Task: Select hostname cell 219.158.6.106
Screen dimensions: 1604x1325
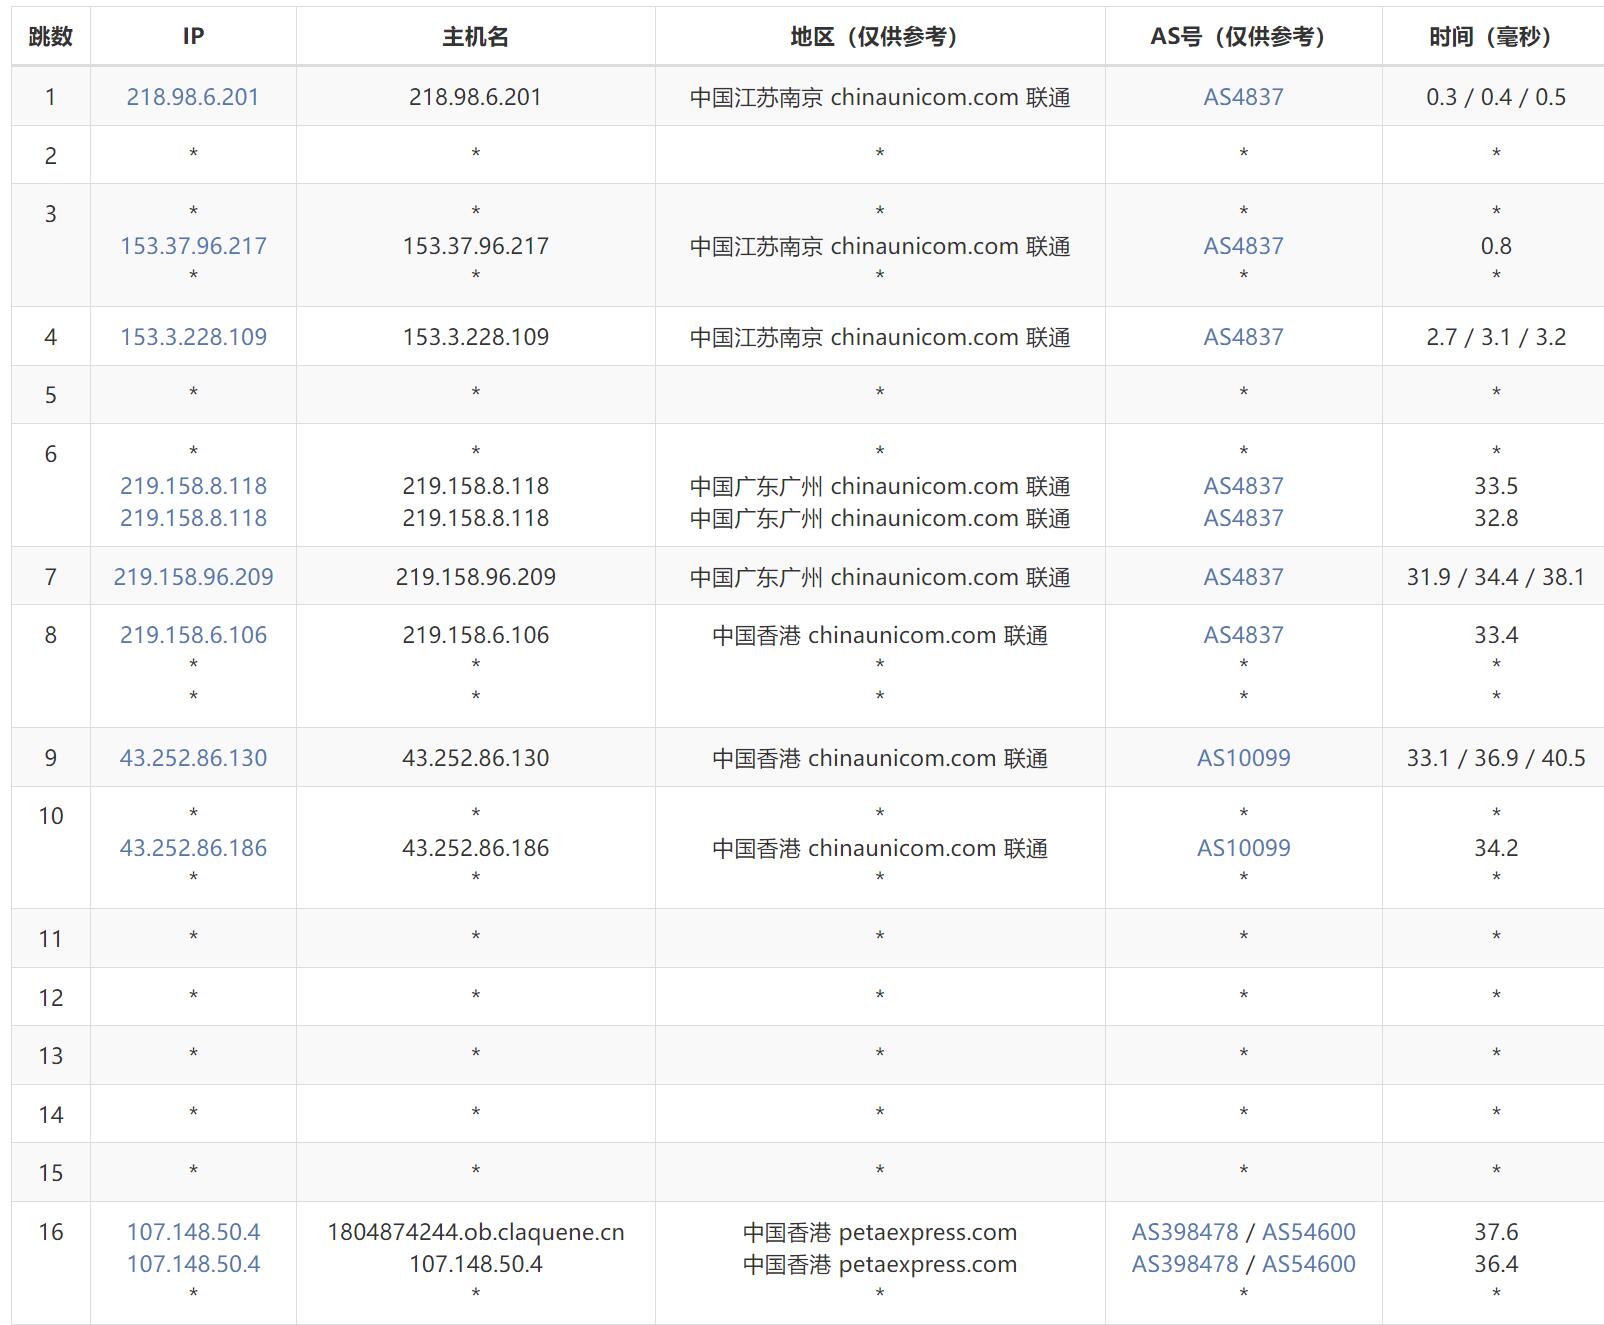Action: [476, 635]
